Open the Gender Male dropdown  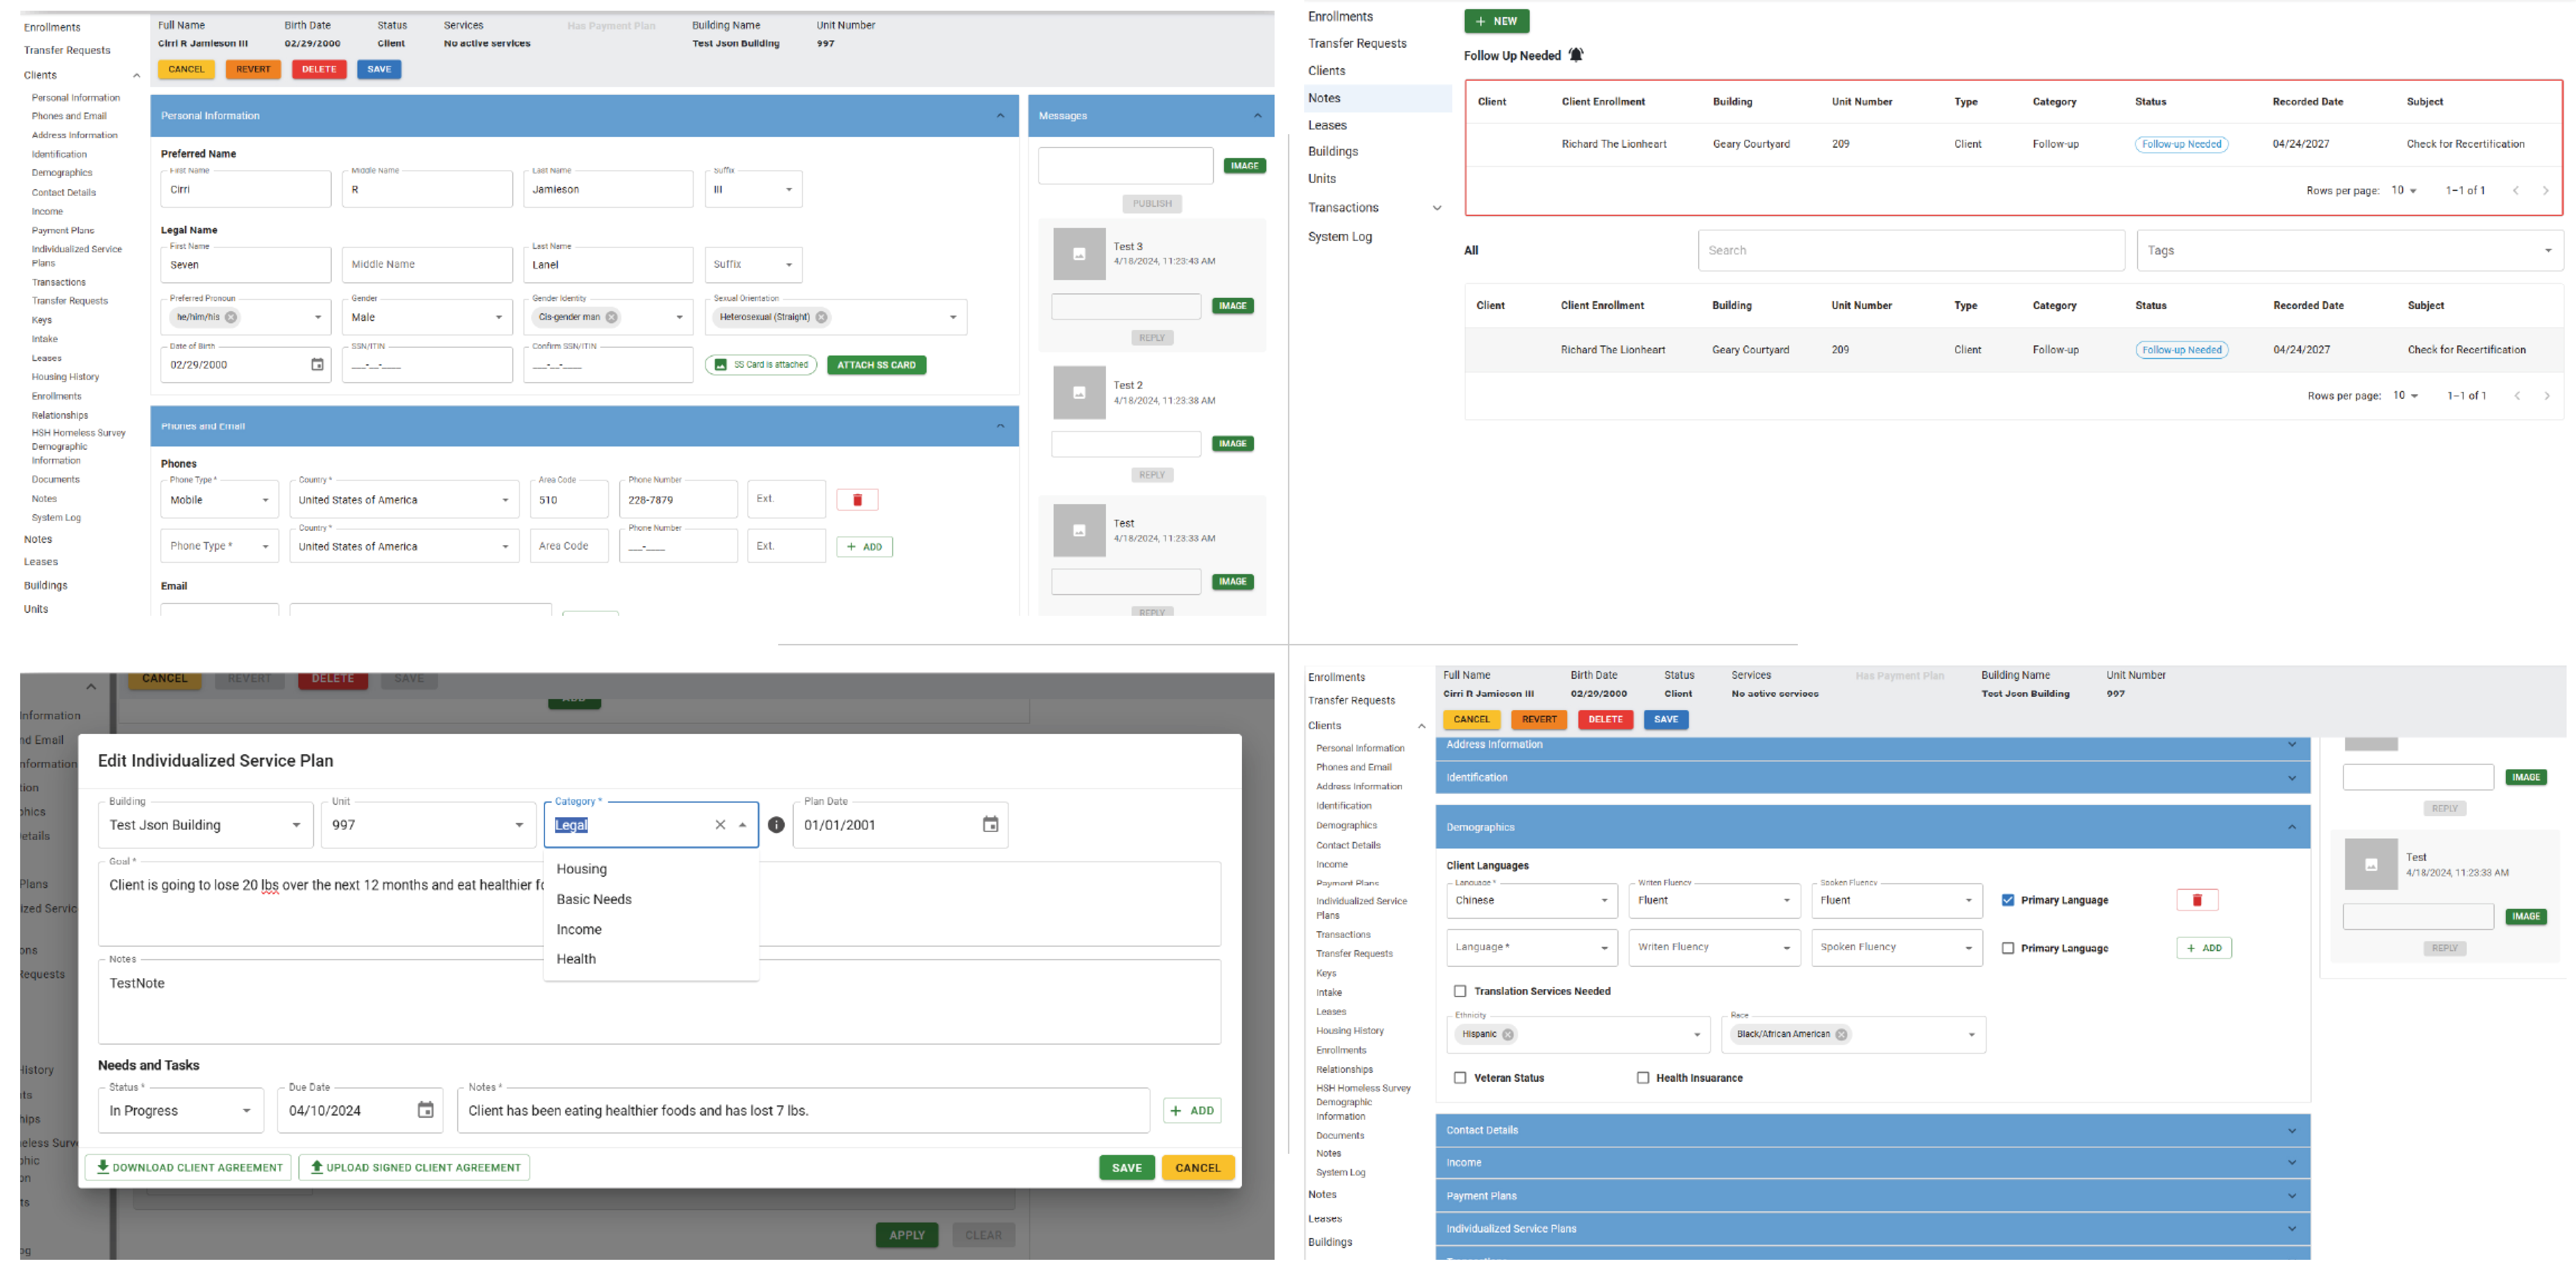pyautogui.click(x=427, y=317)
